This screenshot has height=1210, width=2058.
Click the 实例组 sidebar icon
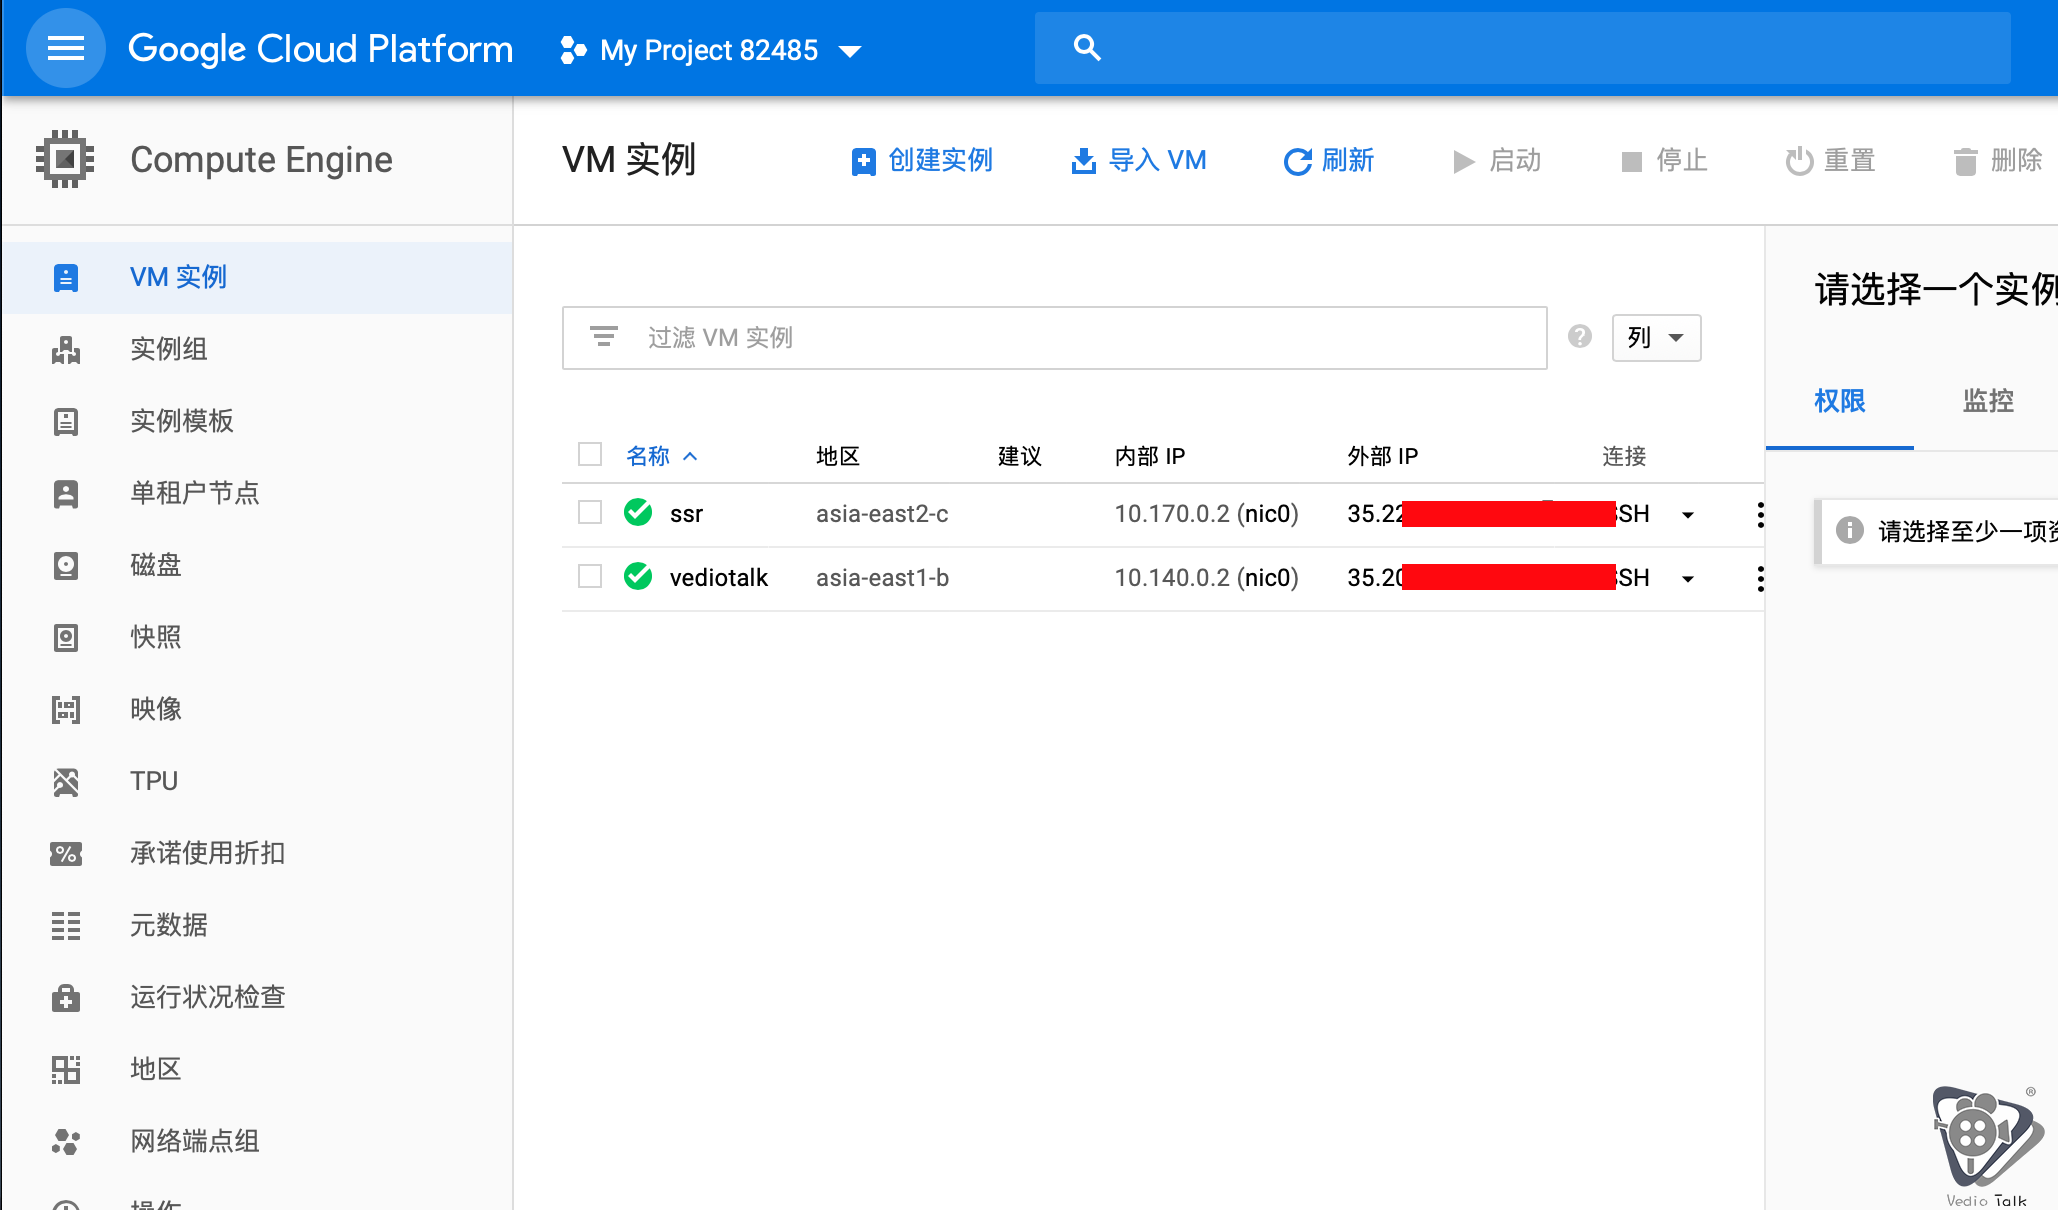pos(66,349)
